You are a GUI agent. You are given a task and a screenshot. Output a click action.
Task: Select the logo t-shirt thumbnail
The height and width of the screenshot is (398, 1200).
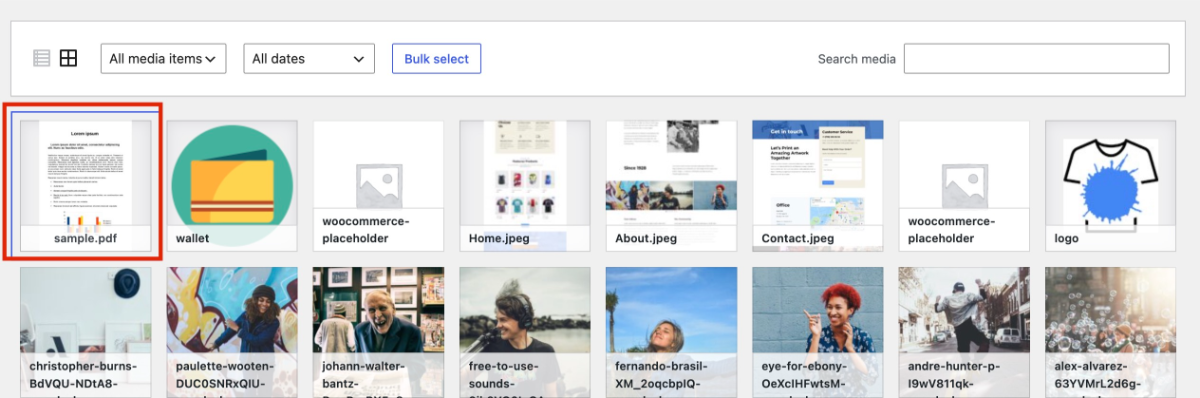(x=1110, y=186)
